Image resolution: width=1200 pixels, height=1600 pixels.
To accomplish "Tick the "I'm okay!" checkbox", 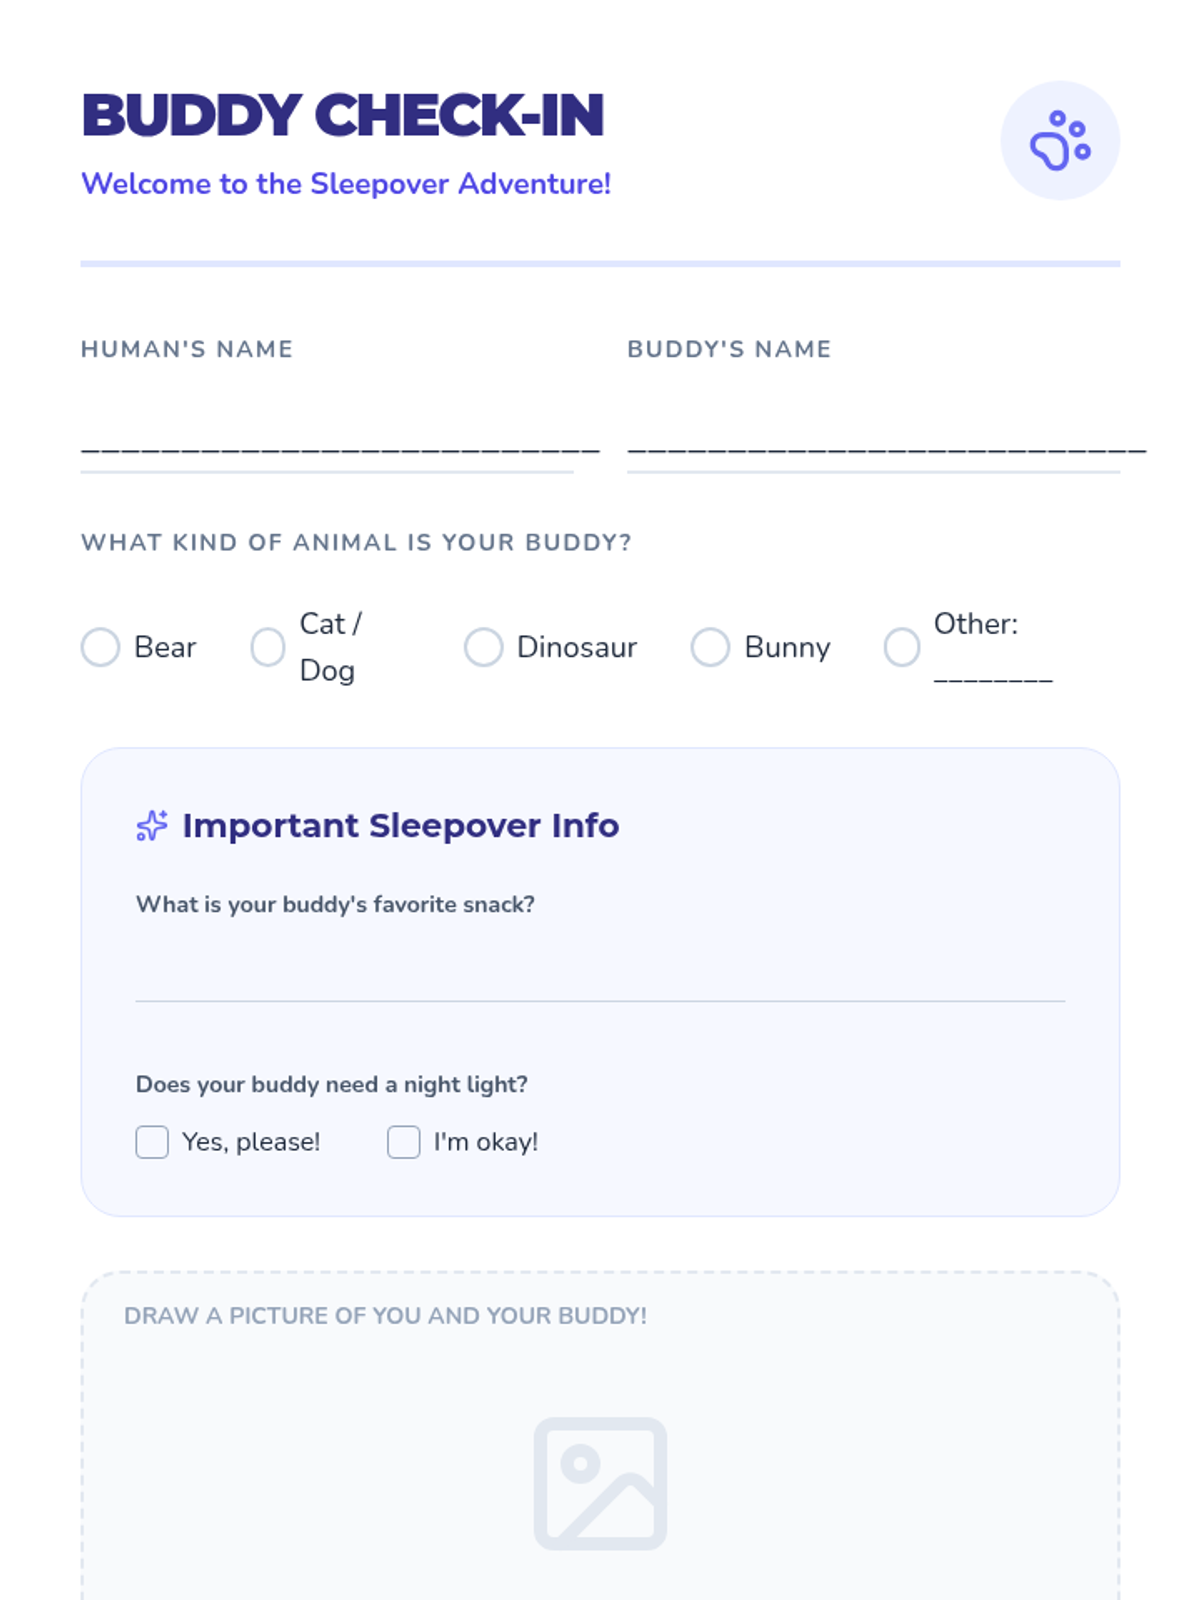I will point(404,1142).
